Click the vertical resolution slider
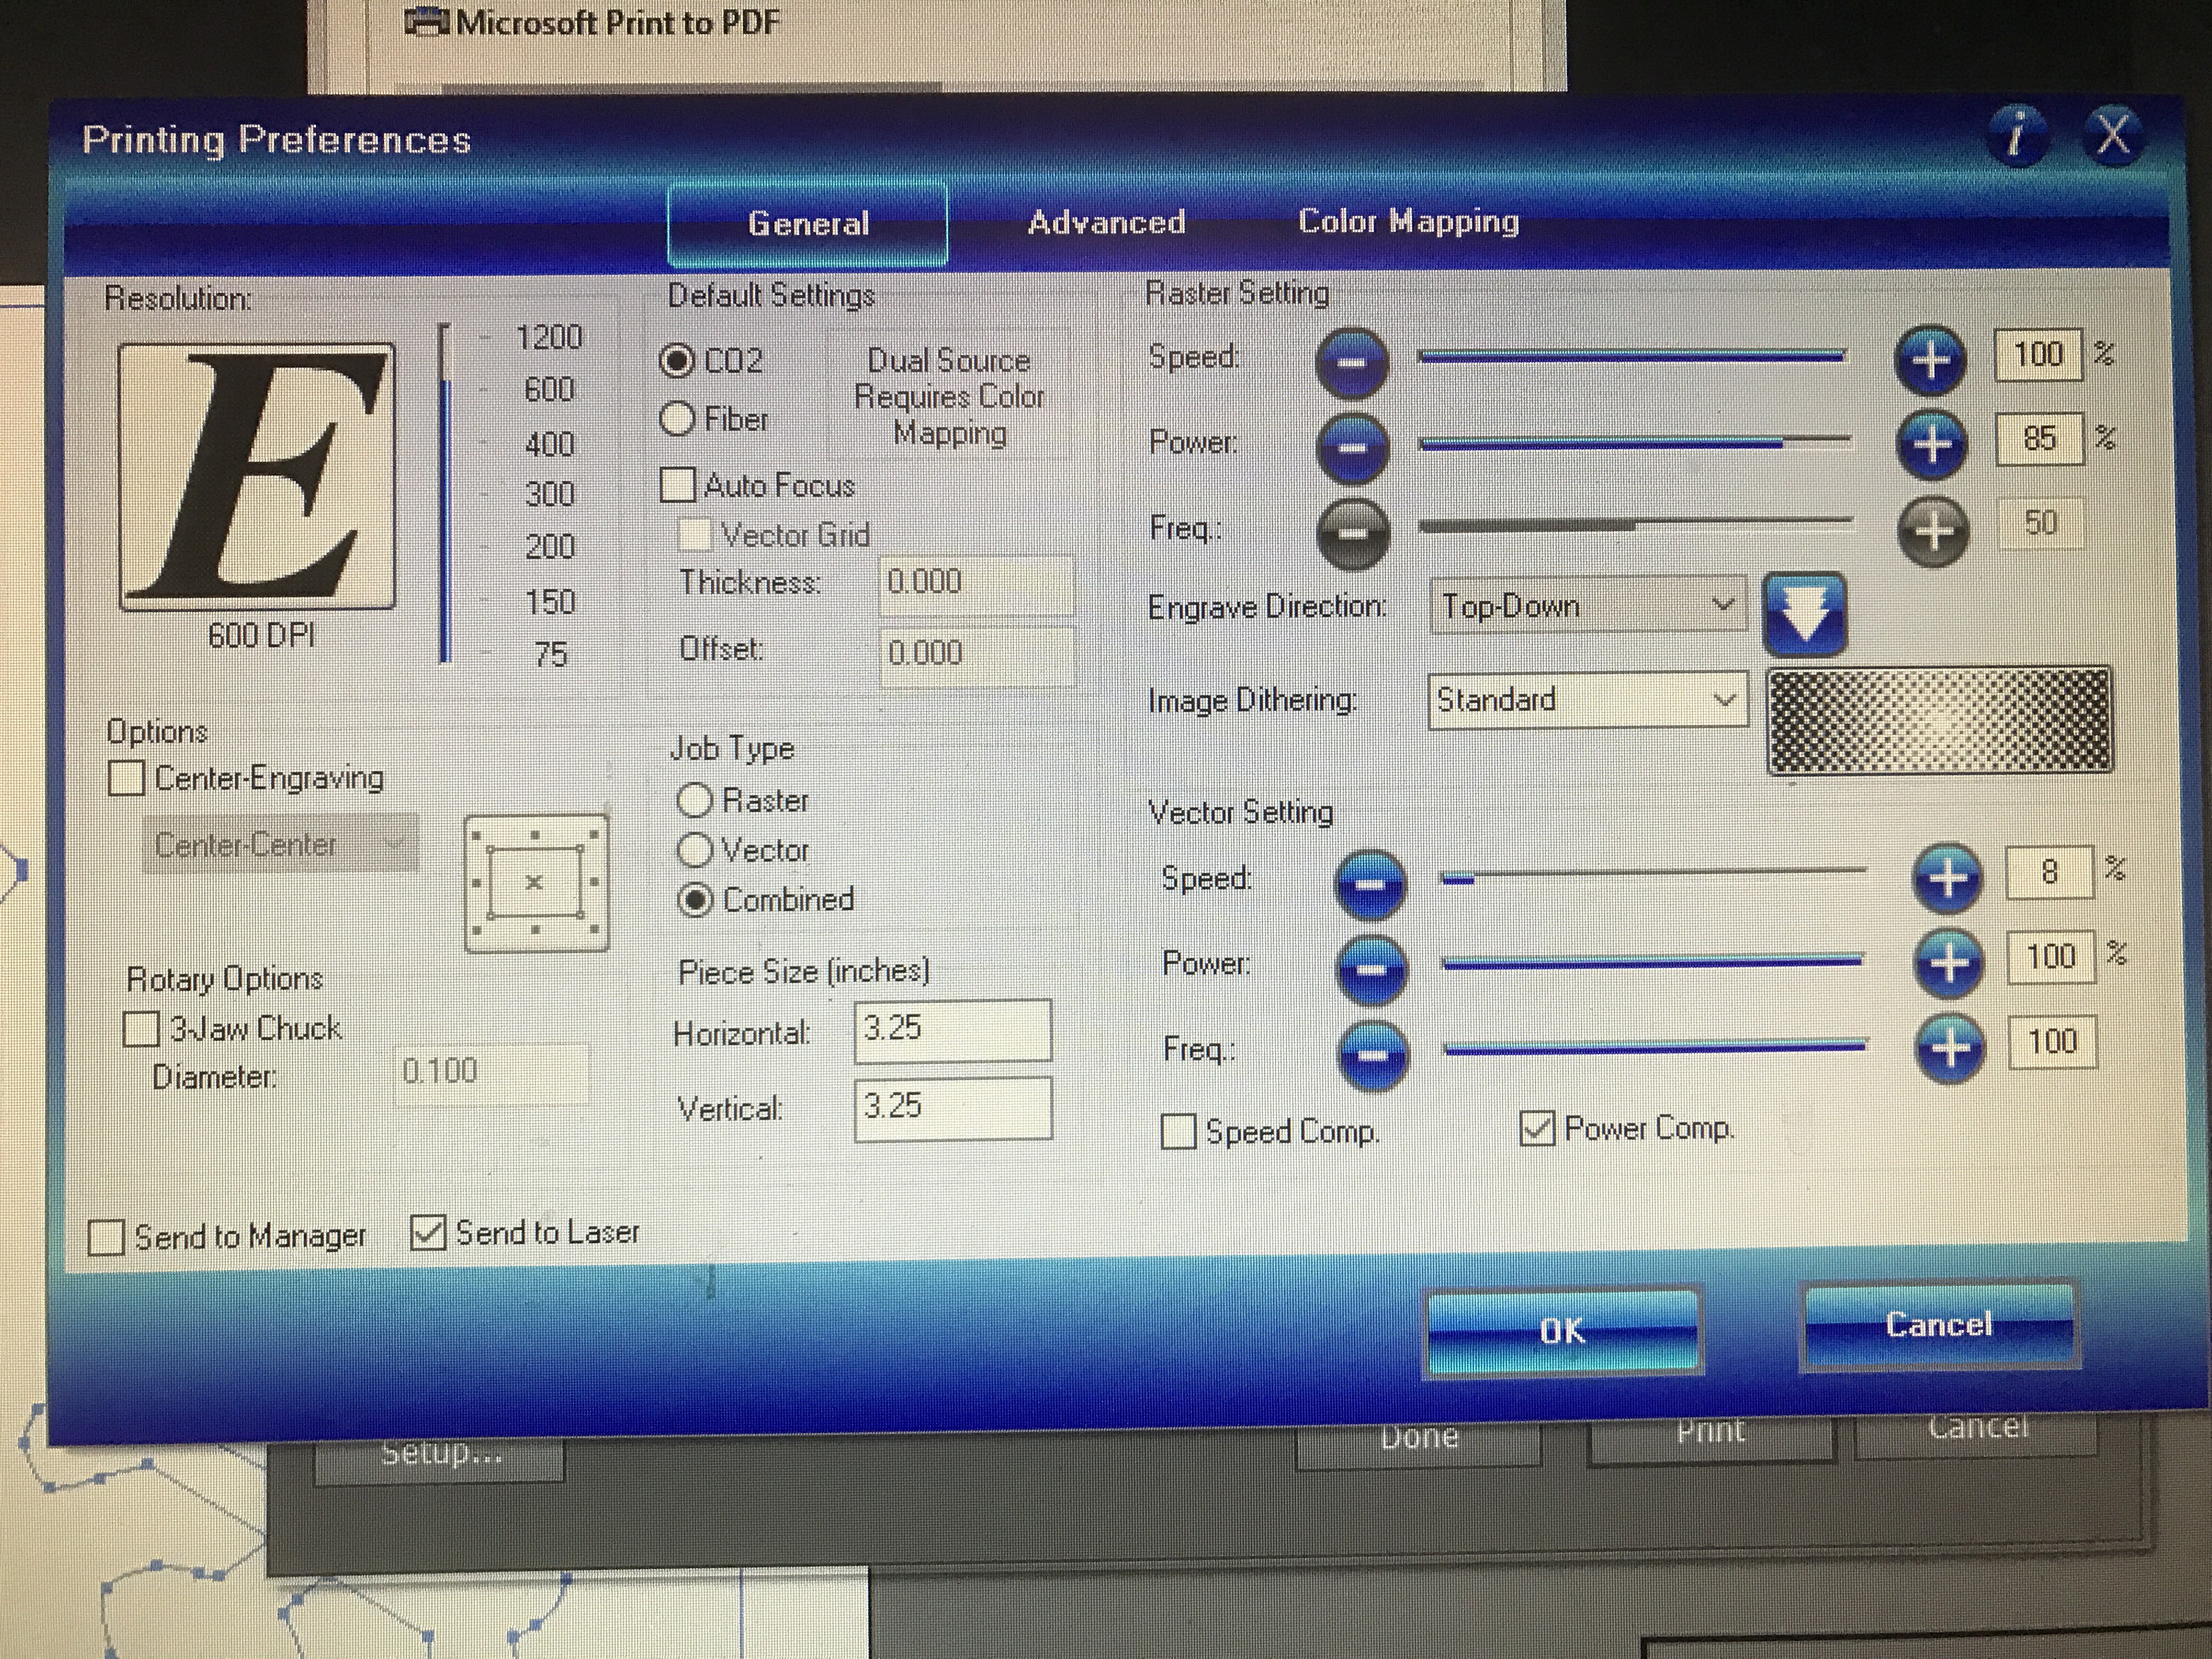2212x1659 pixels. pyautogui.click(x=445, y=493)
